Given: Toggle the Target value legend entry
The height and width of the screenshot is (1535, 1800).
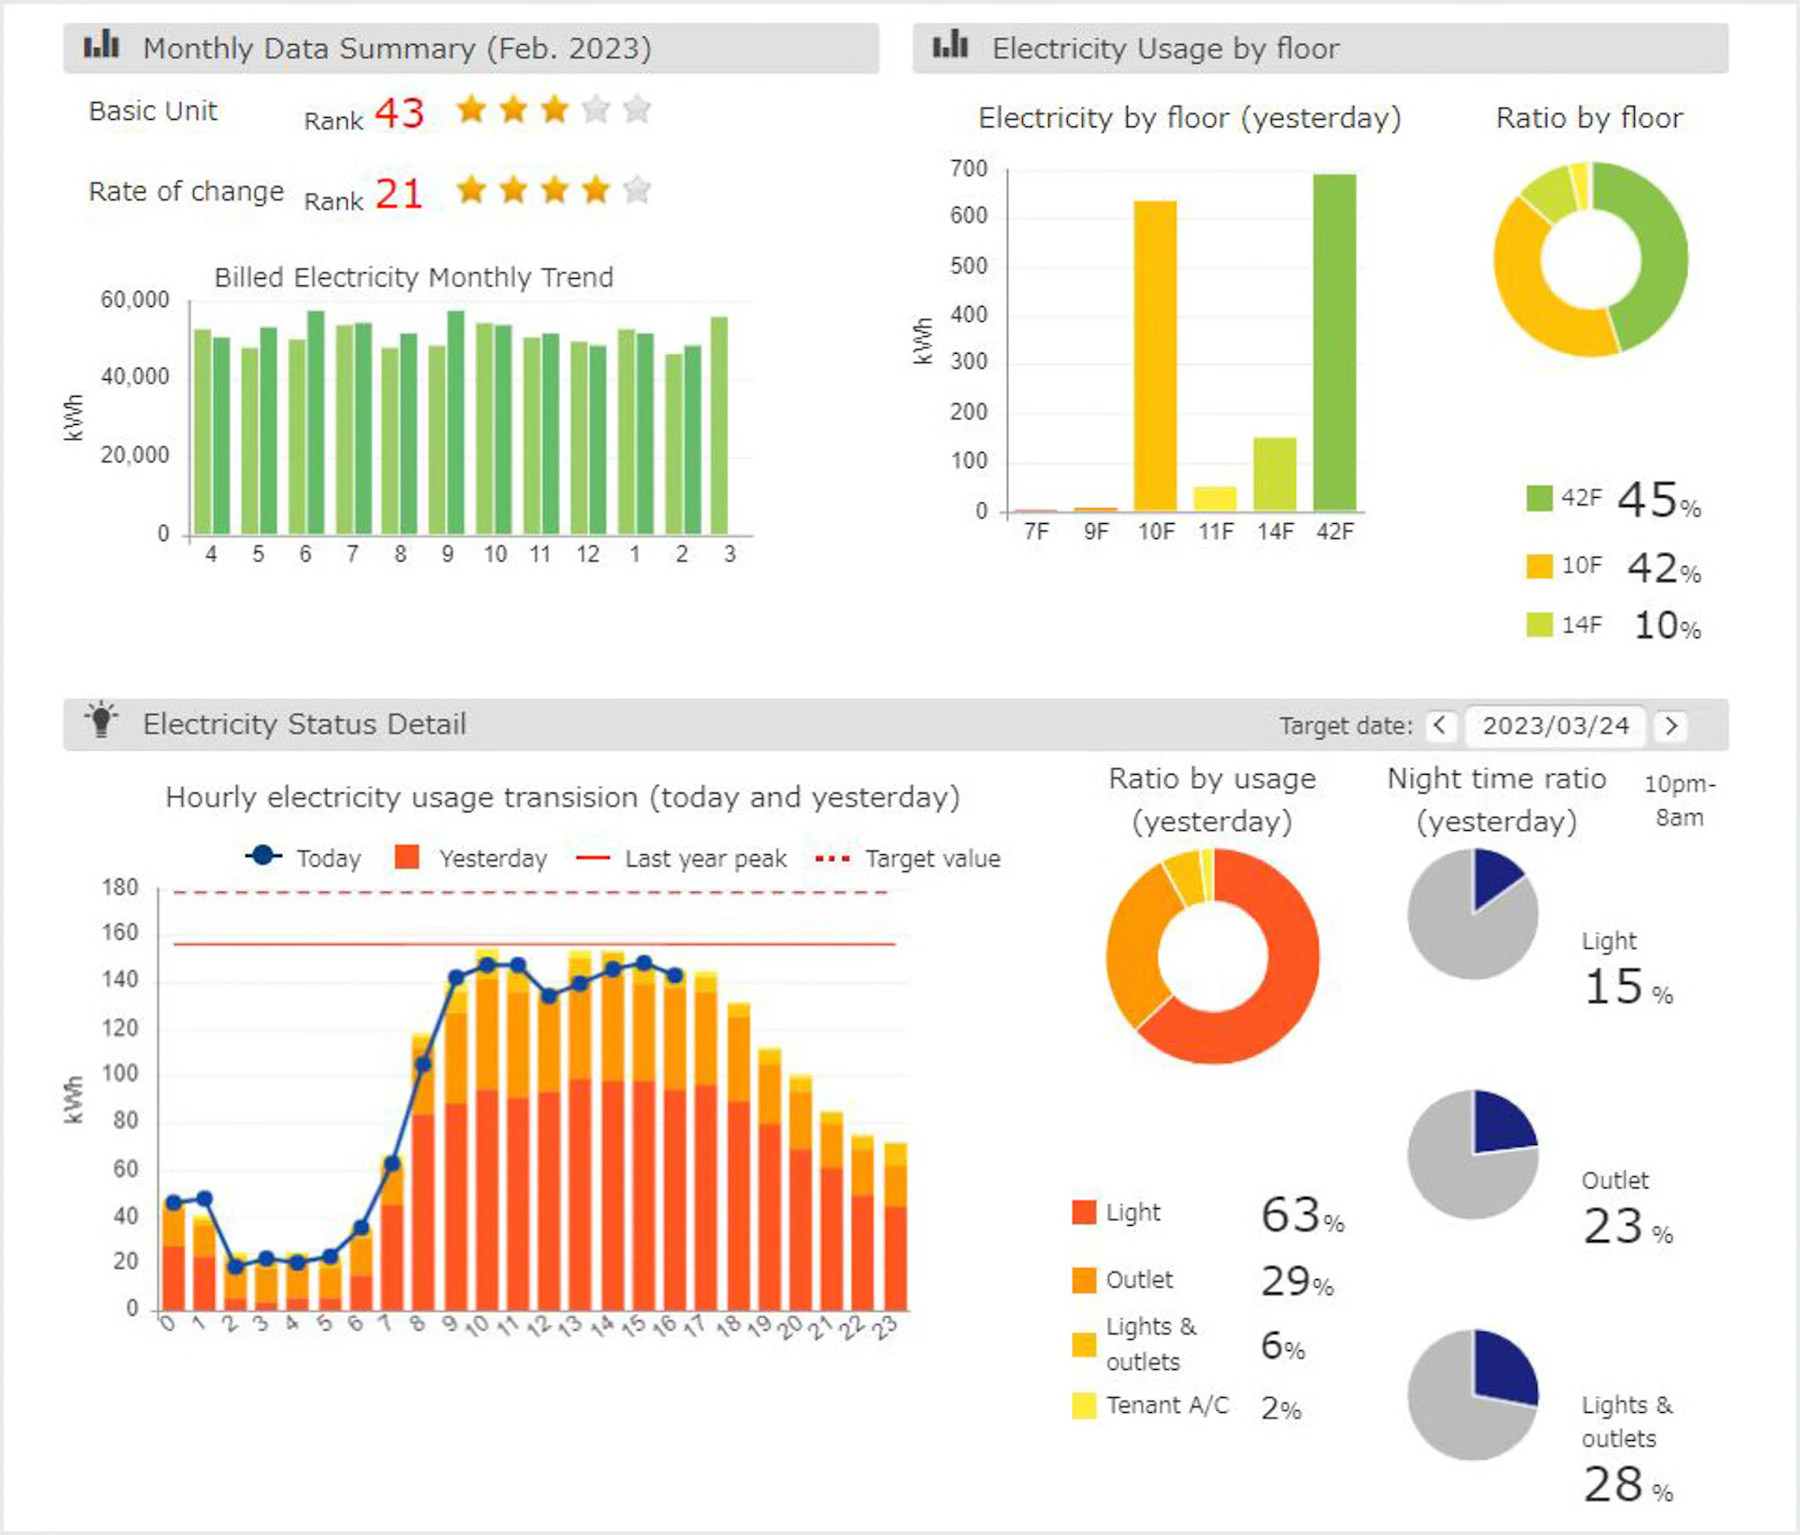Looking at the screenshot, I should 908,858.
